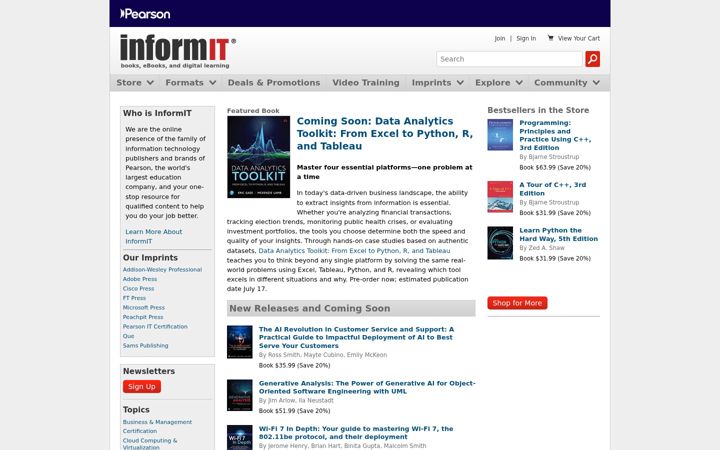The width and height of the screenshot is (720, 450).
Task: Open Learn Python the Hard Way link
Action: [558, 234]
